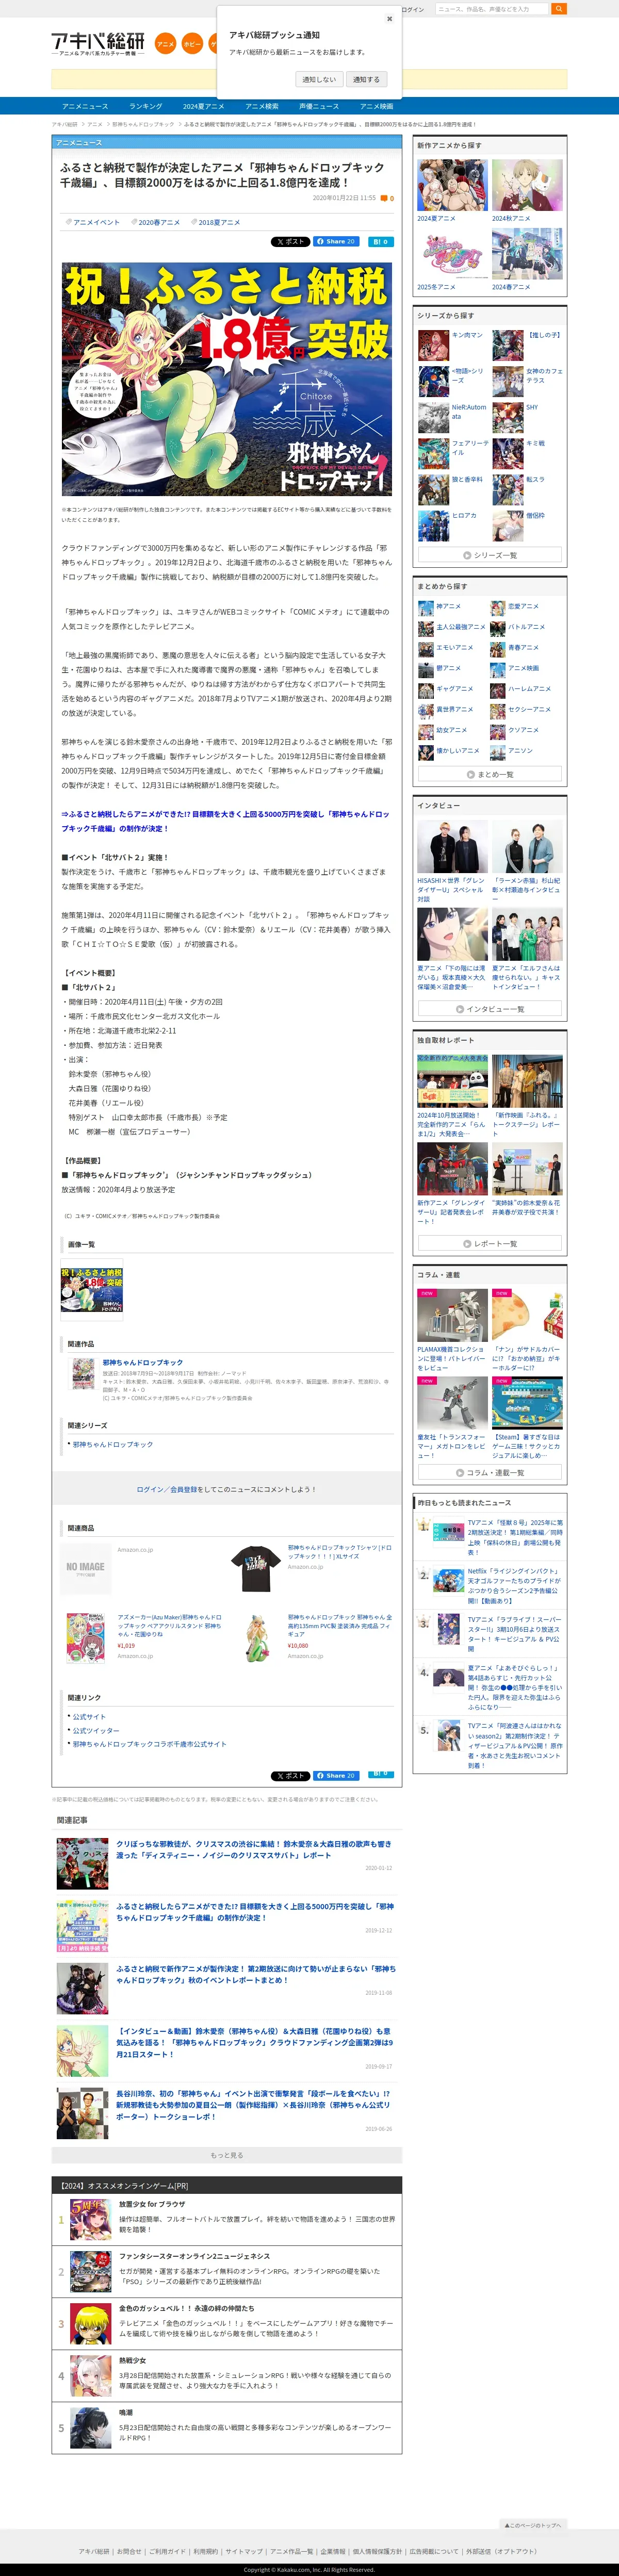This screenshot has height=2576, width=619.
Task: Click the Hatena B! button under the article headline
Action: (380, 241)
